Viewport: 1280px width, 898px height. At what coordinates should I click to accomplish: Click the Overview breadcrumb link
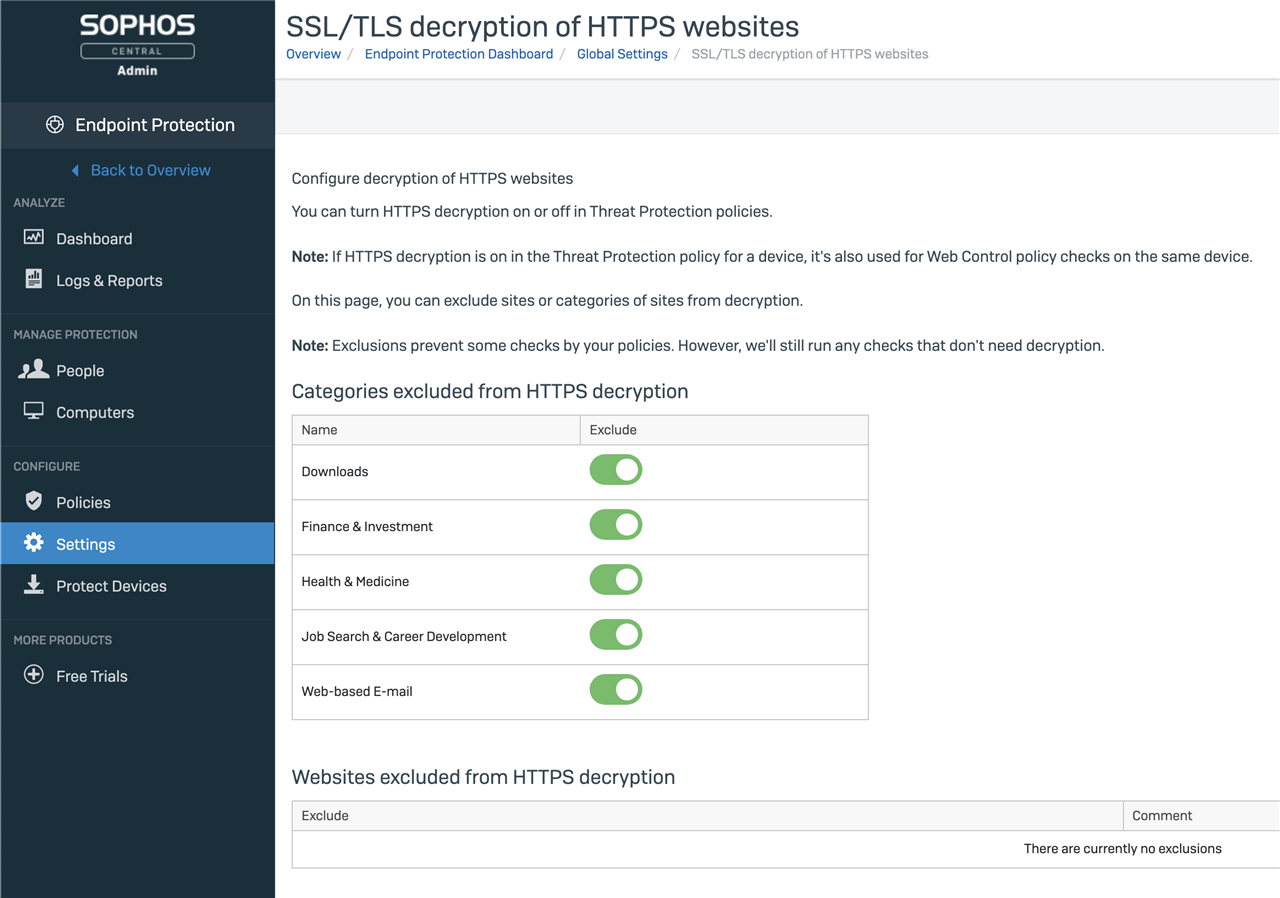point(313,54)
